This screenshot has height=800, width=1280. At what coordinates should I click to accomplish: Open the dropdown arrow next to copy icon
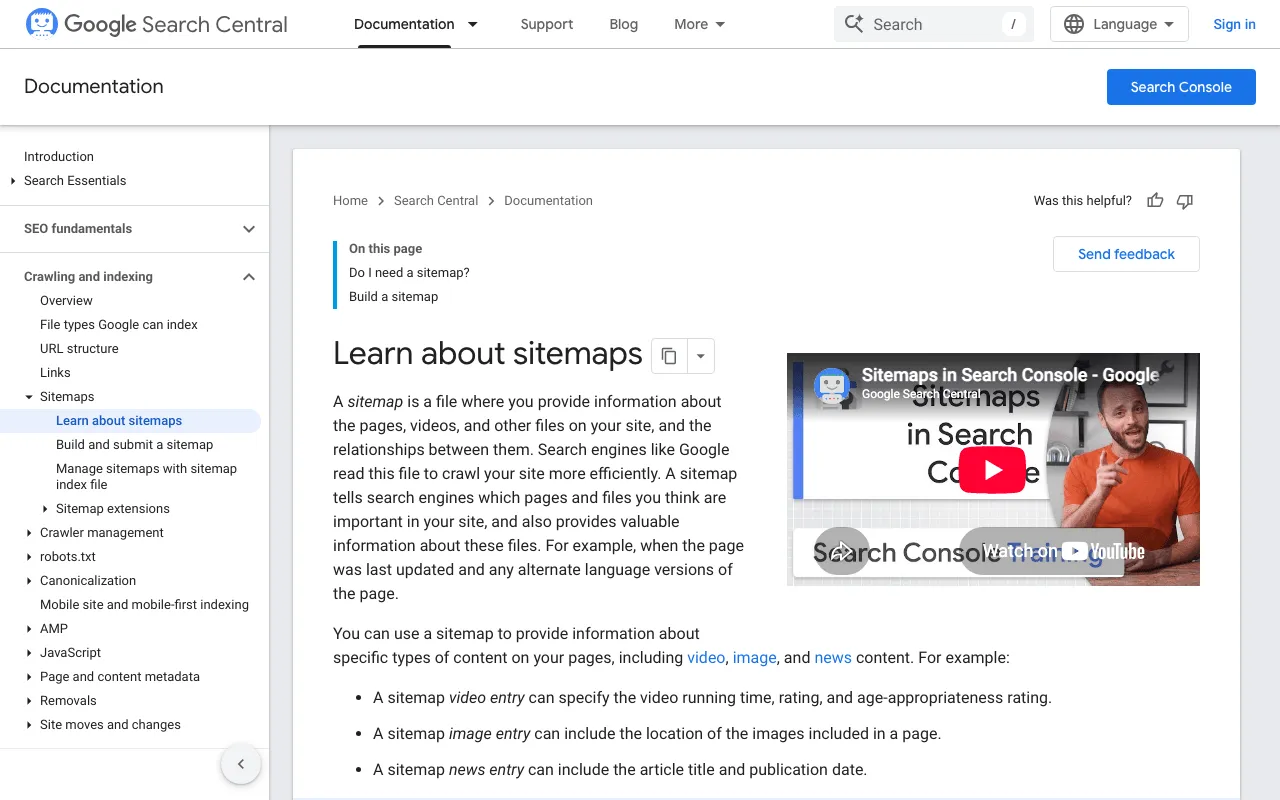pyautogui.click(x=700, y=356)
